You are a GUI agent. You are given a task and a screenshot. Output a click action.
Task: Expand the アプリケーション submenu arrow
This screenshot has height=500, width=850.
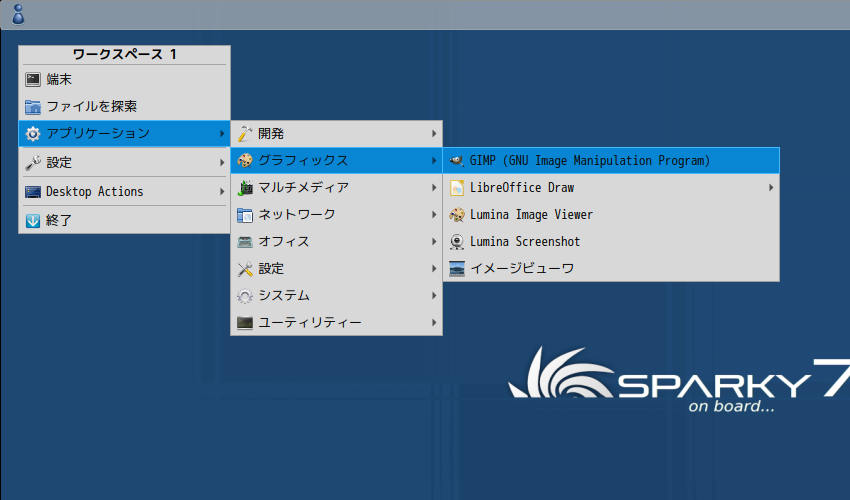coord(222,133)
